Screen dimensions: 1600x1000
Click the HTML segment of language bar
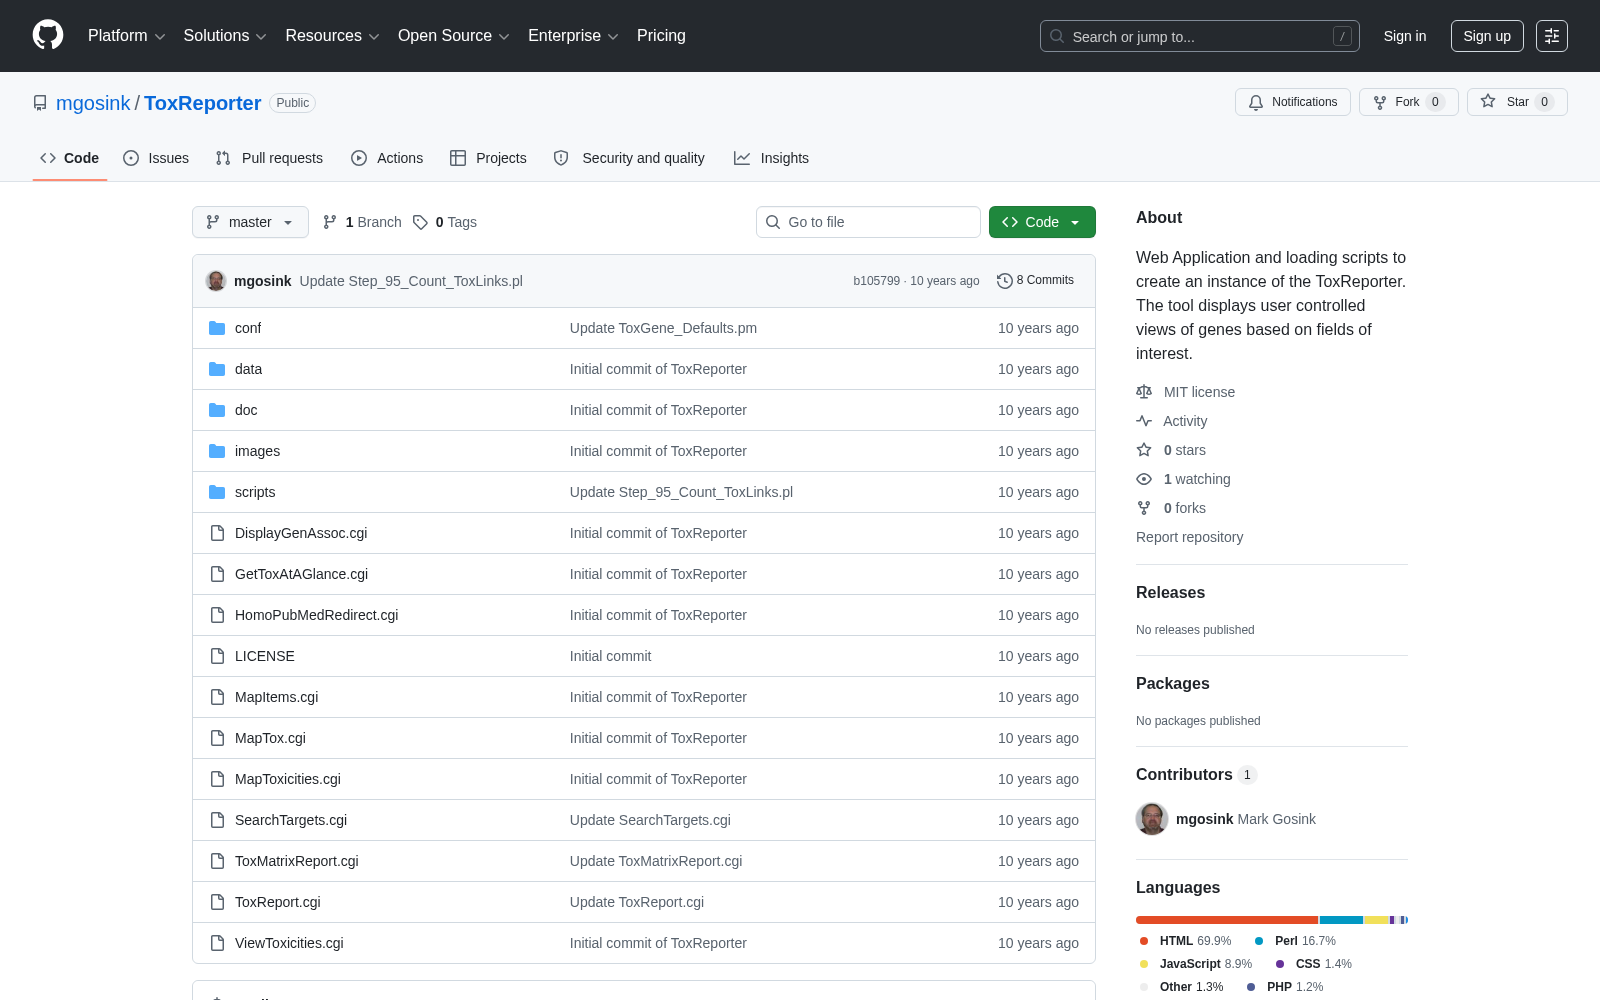(1227, 920)
